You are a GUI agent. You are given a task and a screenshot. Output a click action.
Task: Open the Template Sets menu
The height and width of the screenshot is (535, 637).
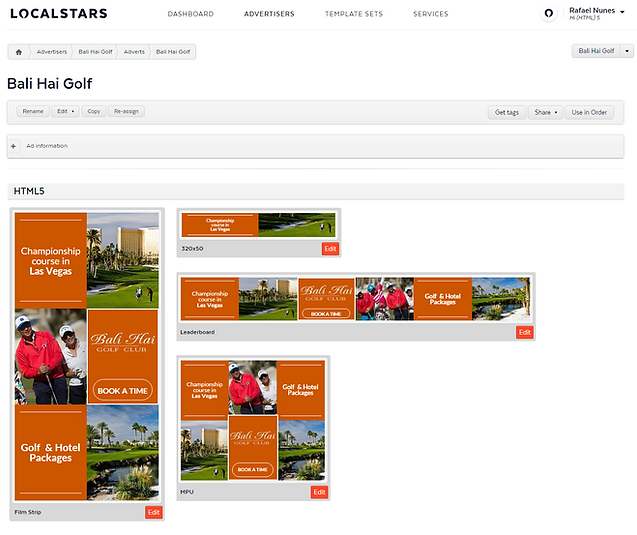coord(354,14)
